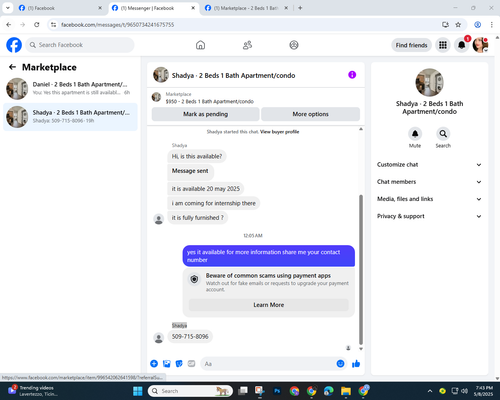Reload the page in browser
Image resolution: width=500 pixels, height=400 pixels.
point(37,25)
